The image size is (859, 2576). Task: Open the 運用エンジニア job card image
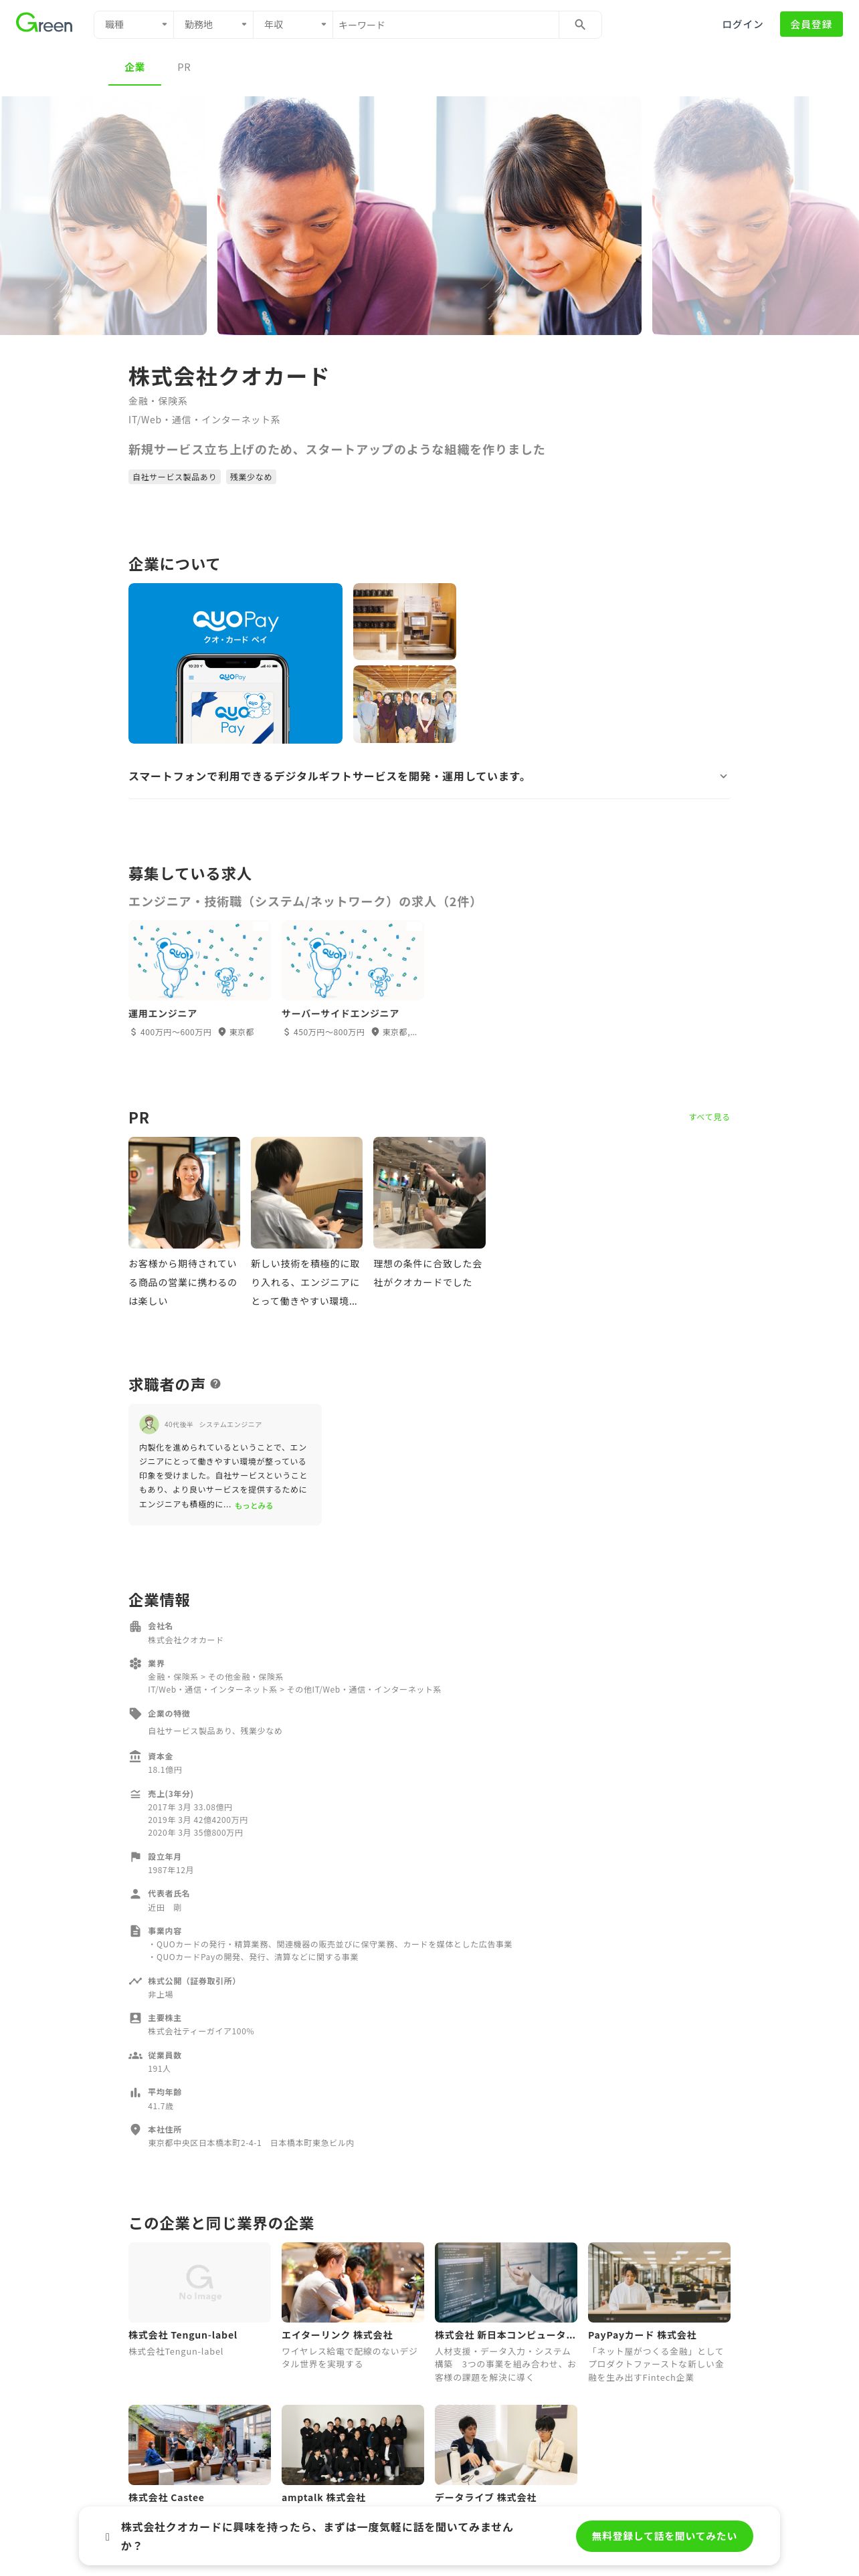199,960
